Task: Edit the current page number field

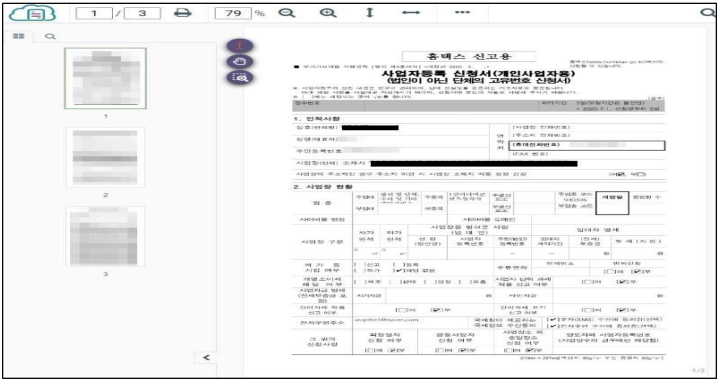Action: click(94, 13)
